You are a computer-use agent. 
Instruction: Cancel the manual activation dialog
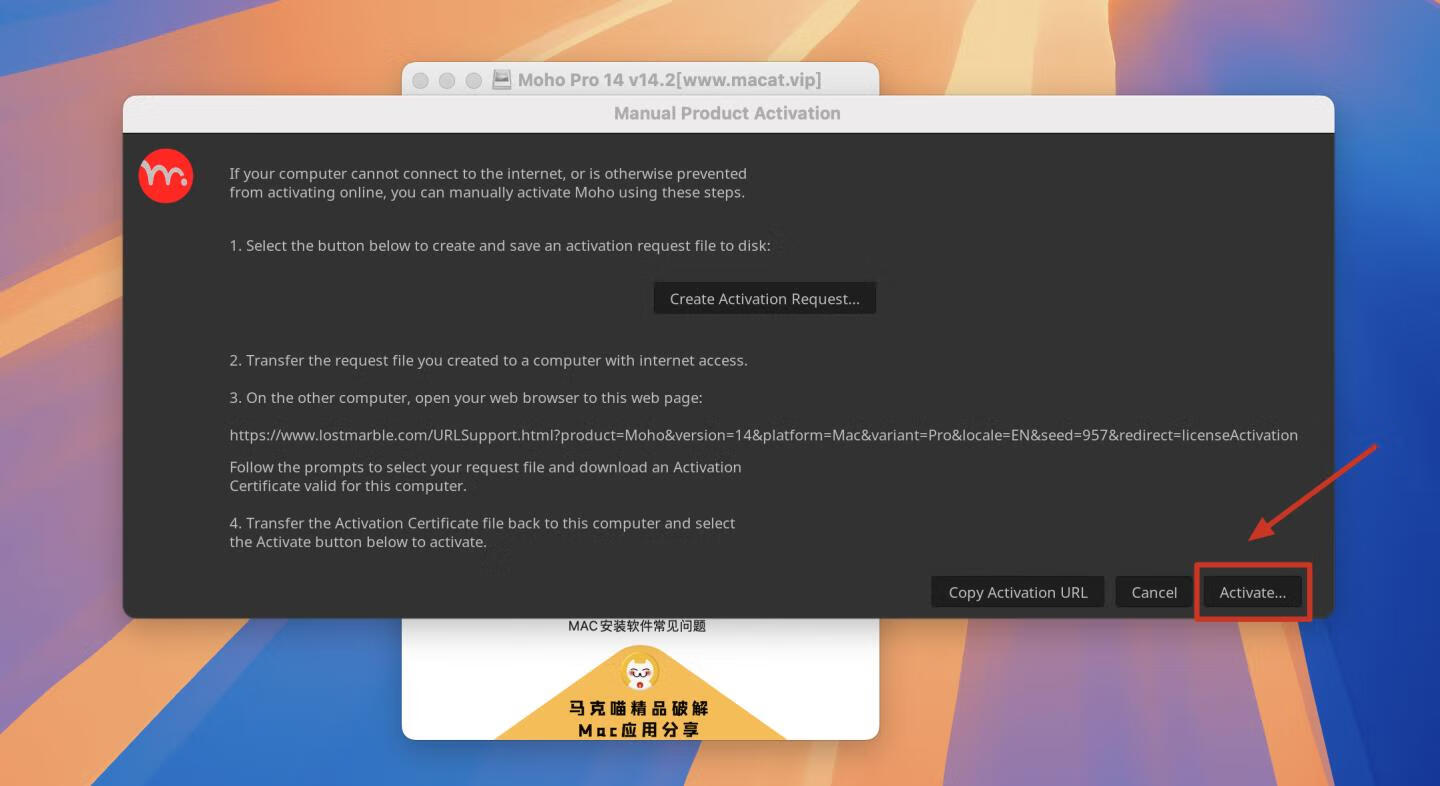[1153, 592]
